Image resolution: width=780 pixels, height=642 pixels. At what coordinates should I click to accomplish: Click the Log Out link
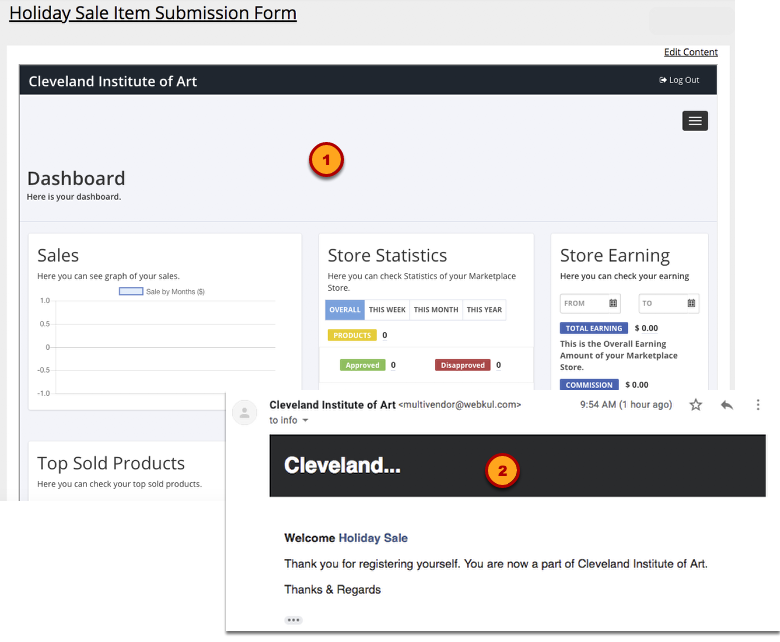pos(679,80)
